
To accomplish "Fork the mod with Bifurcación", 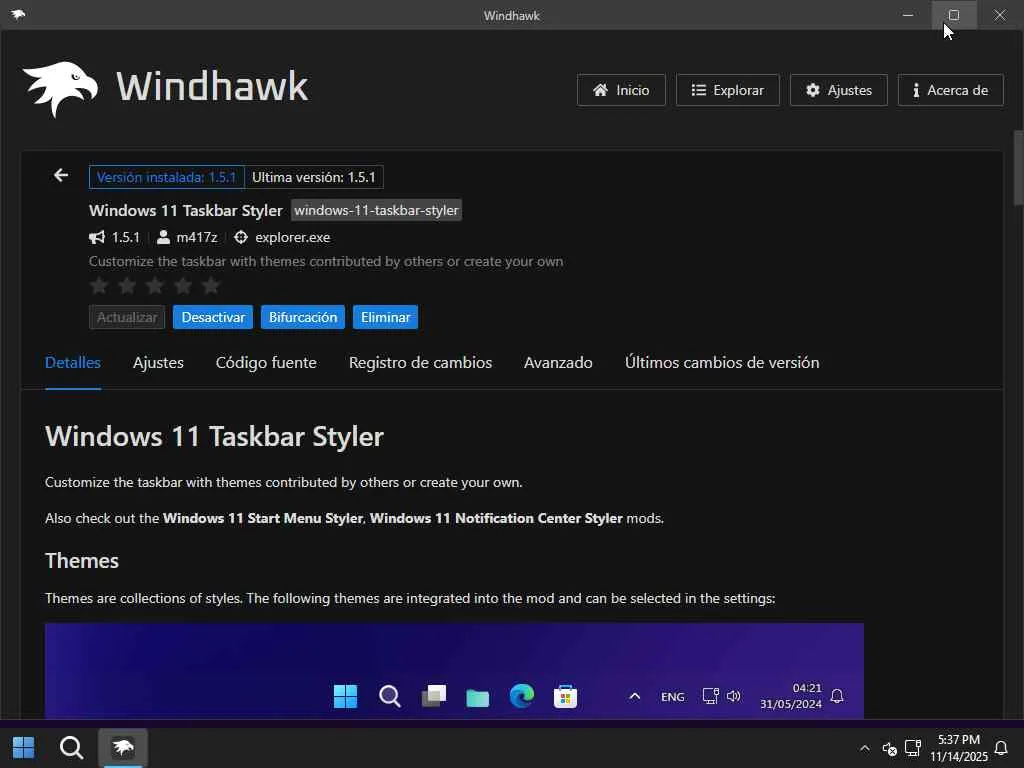I will (303, 317).
